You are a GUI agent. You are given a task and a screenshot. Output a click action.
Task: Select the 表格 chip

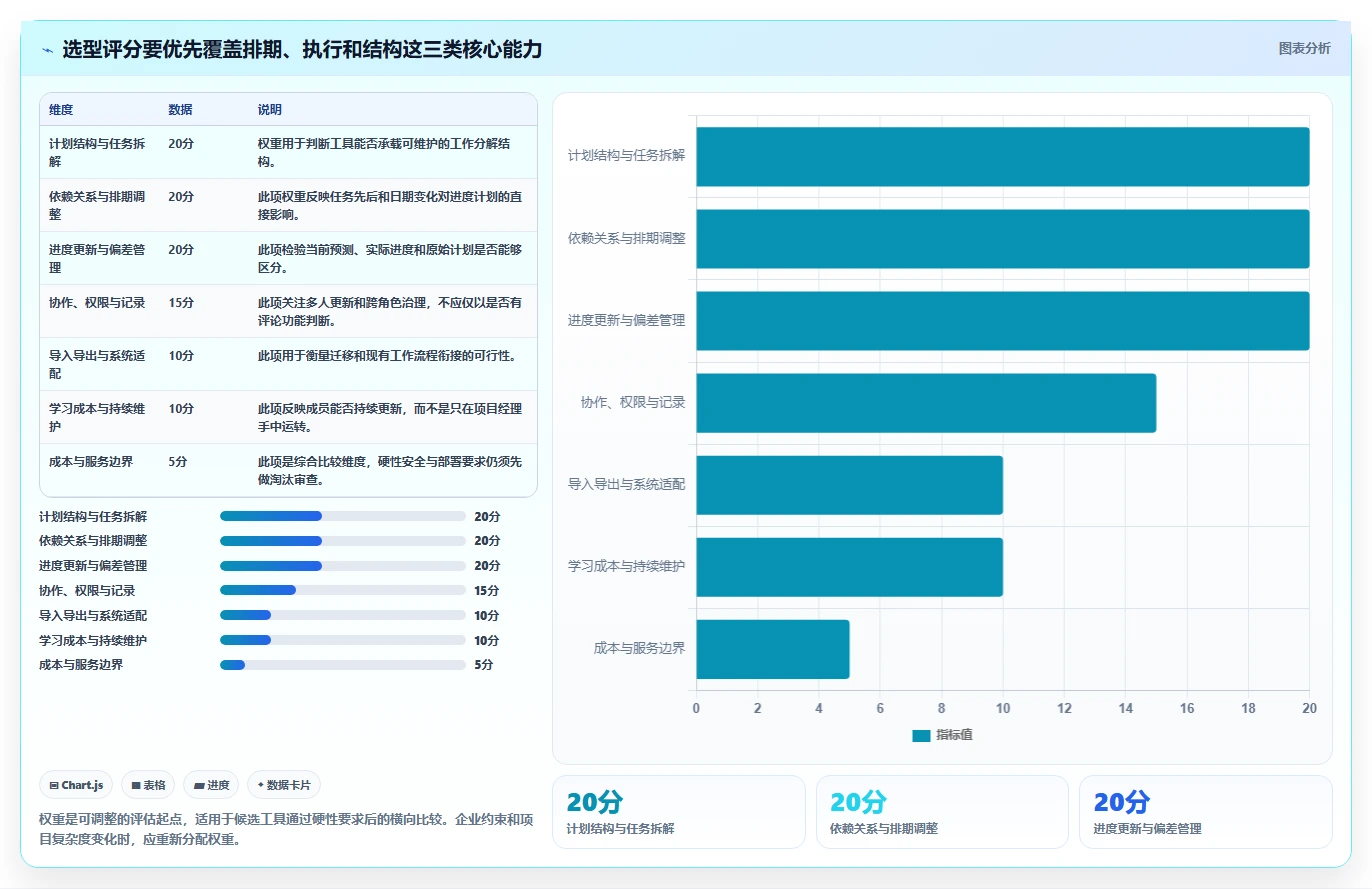pos(149,786)
